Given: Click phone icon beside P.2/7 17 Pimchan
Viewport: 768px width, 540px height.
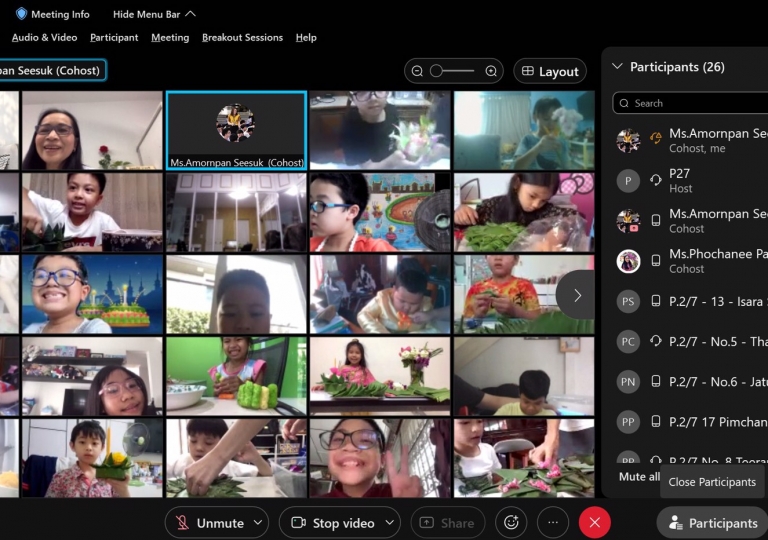Looking at the screenshot, I should pos(656,421).
